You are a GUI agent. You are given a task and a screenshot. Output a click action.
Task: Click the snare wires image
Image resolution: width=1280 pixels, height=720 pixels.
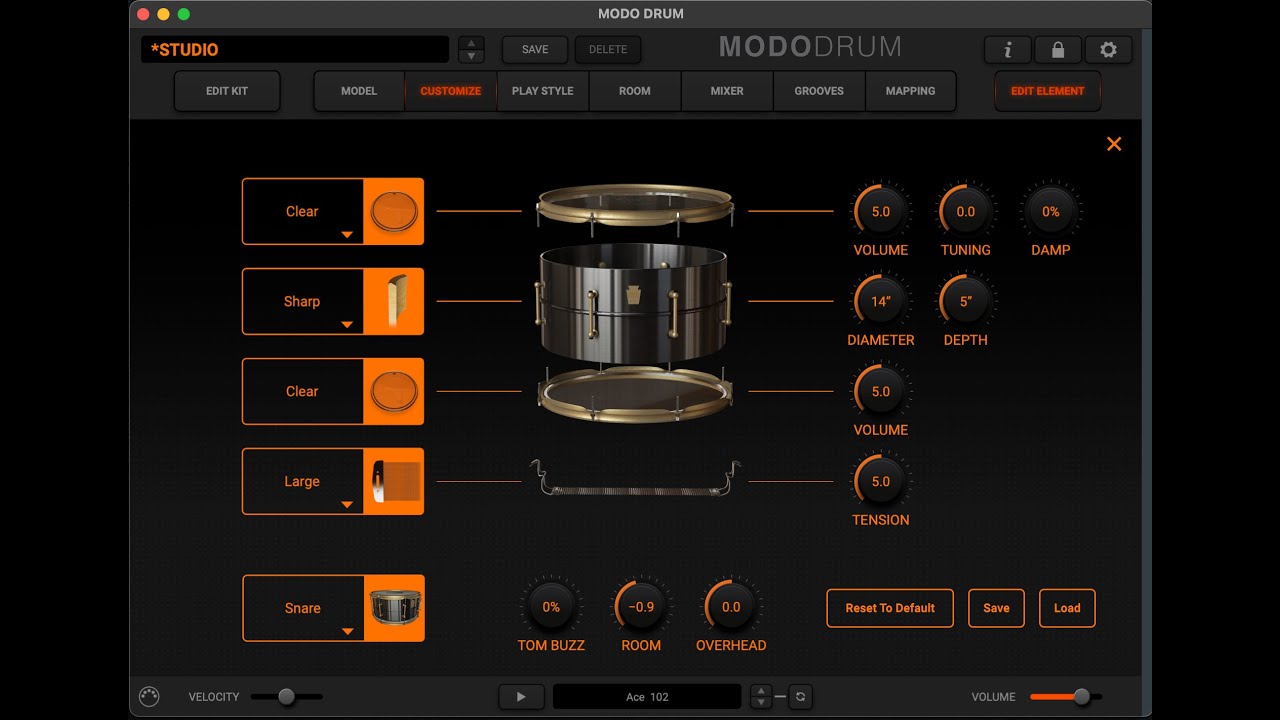[635, 480]
